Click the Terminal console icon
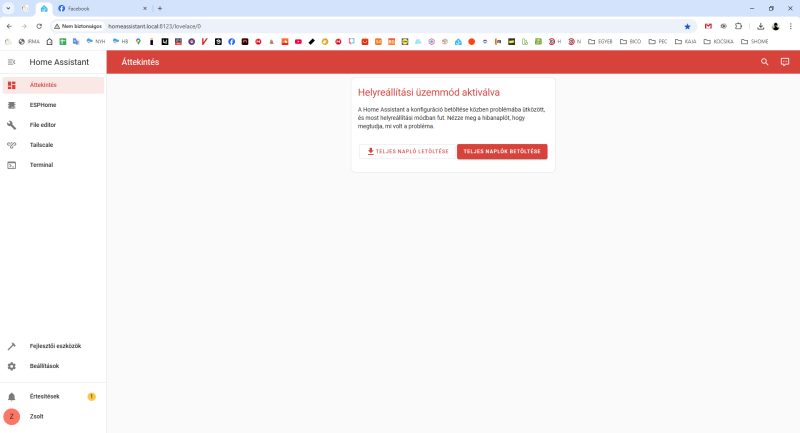 (x=12, y=165)
